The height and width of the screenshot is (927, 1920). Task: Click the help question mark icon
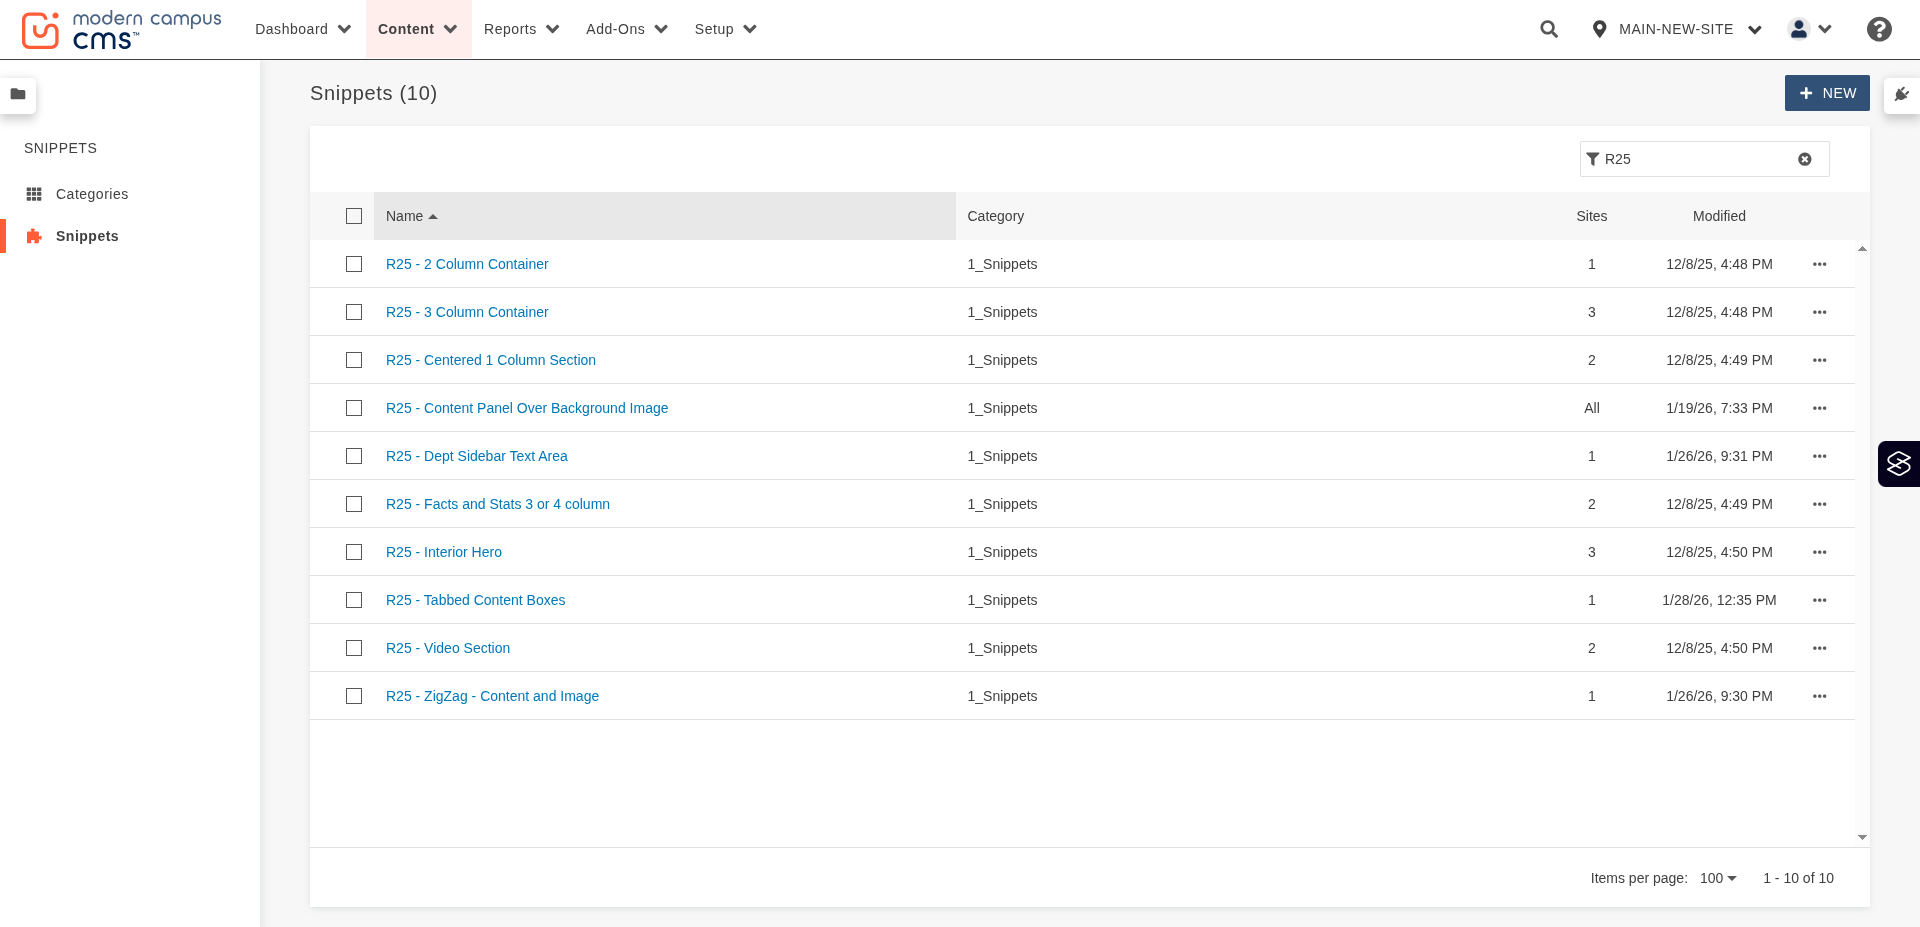point(1879,29)
